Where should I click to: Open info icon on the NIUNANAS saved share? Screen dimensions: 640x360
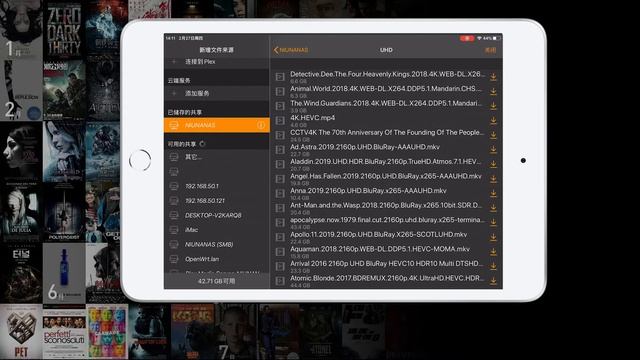261,125
